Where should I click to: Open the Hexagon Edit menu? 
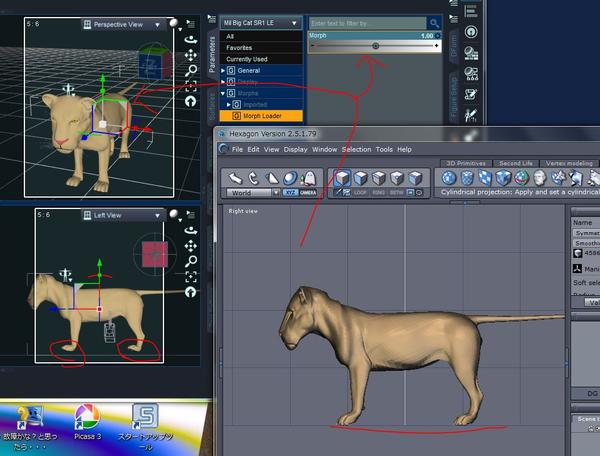click(253, 149)
